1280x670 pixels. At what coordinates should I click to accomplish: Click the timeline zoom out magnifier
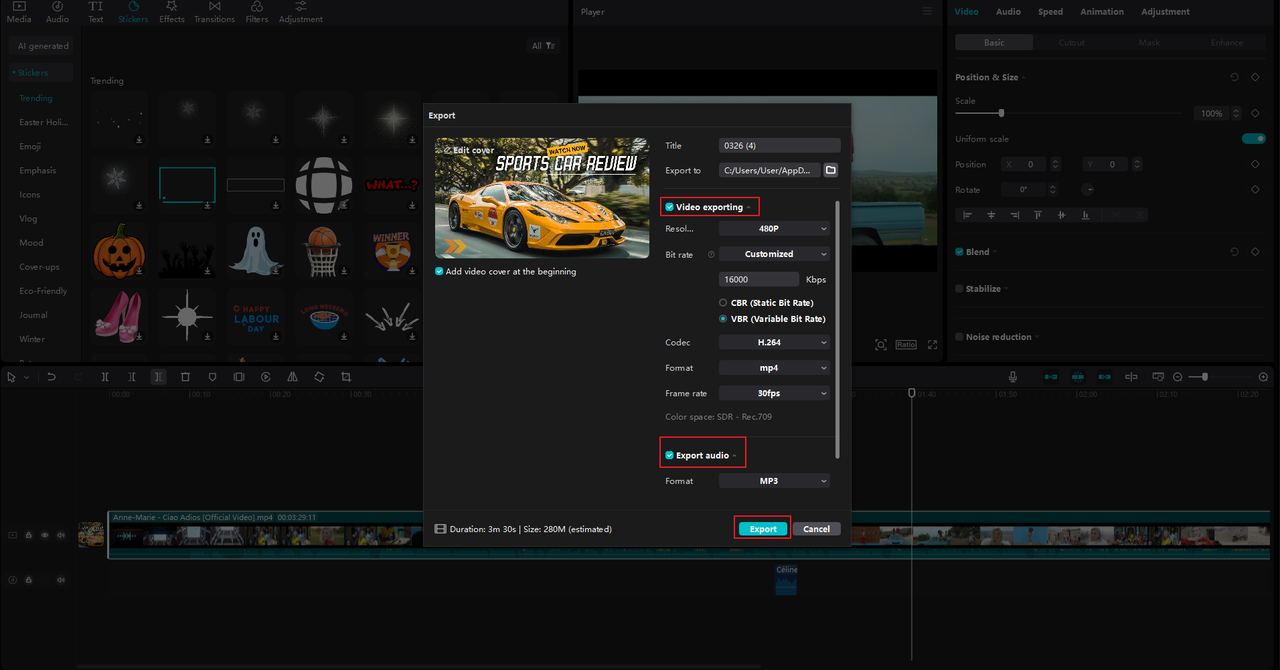(1178, 377)
